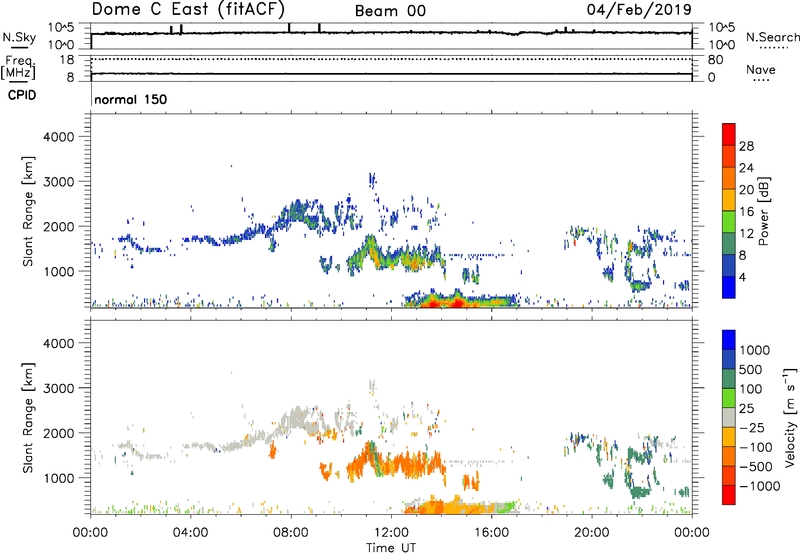Screen dimensions: 800x554
Task: Click the '80' Nave axis tick
Action: [715, 60]
